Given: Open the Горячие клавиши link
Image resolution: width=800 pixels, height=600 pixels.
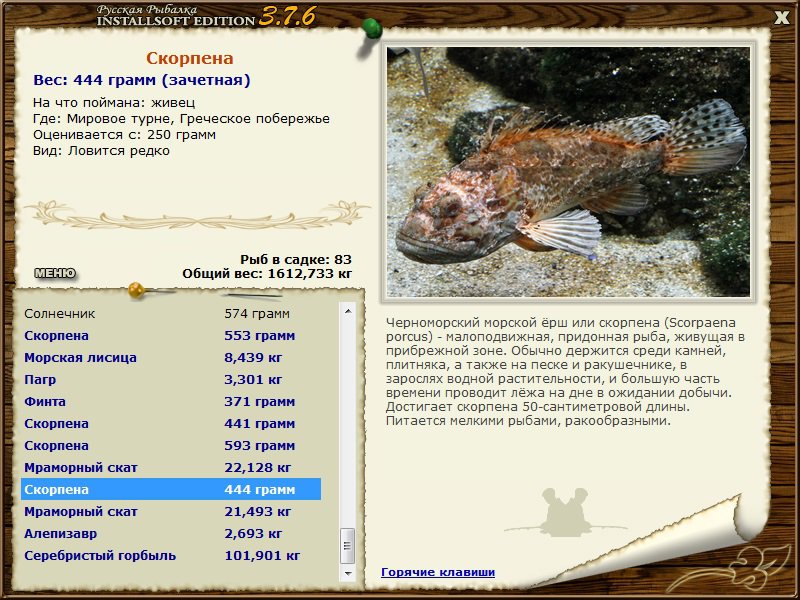Looking at the screenshot, I should point(438,572).
